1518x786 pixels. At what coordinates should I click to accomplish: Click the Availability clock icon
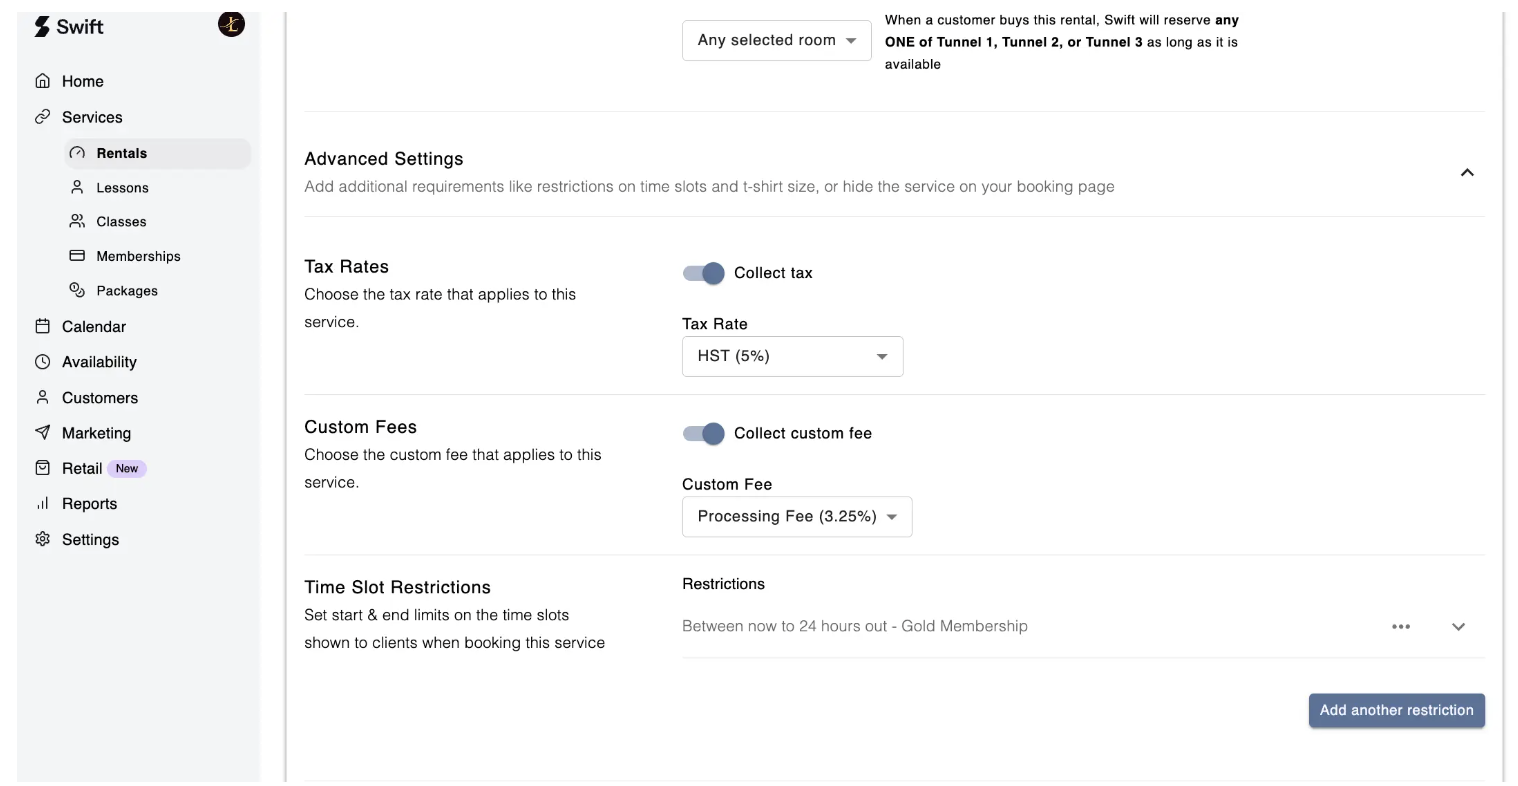click(x=42, y=362)
